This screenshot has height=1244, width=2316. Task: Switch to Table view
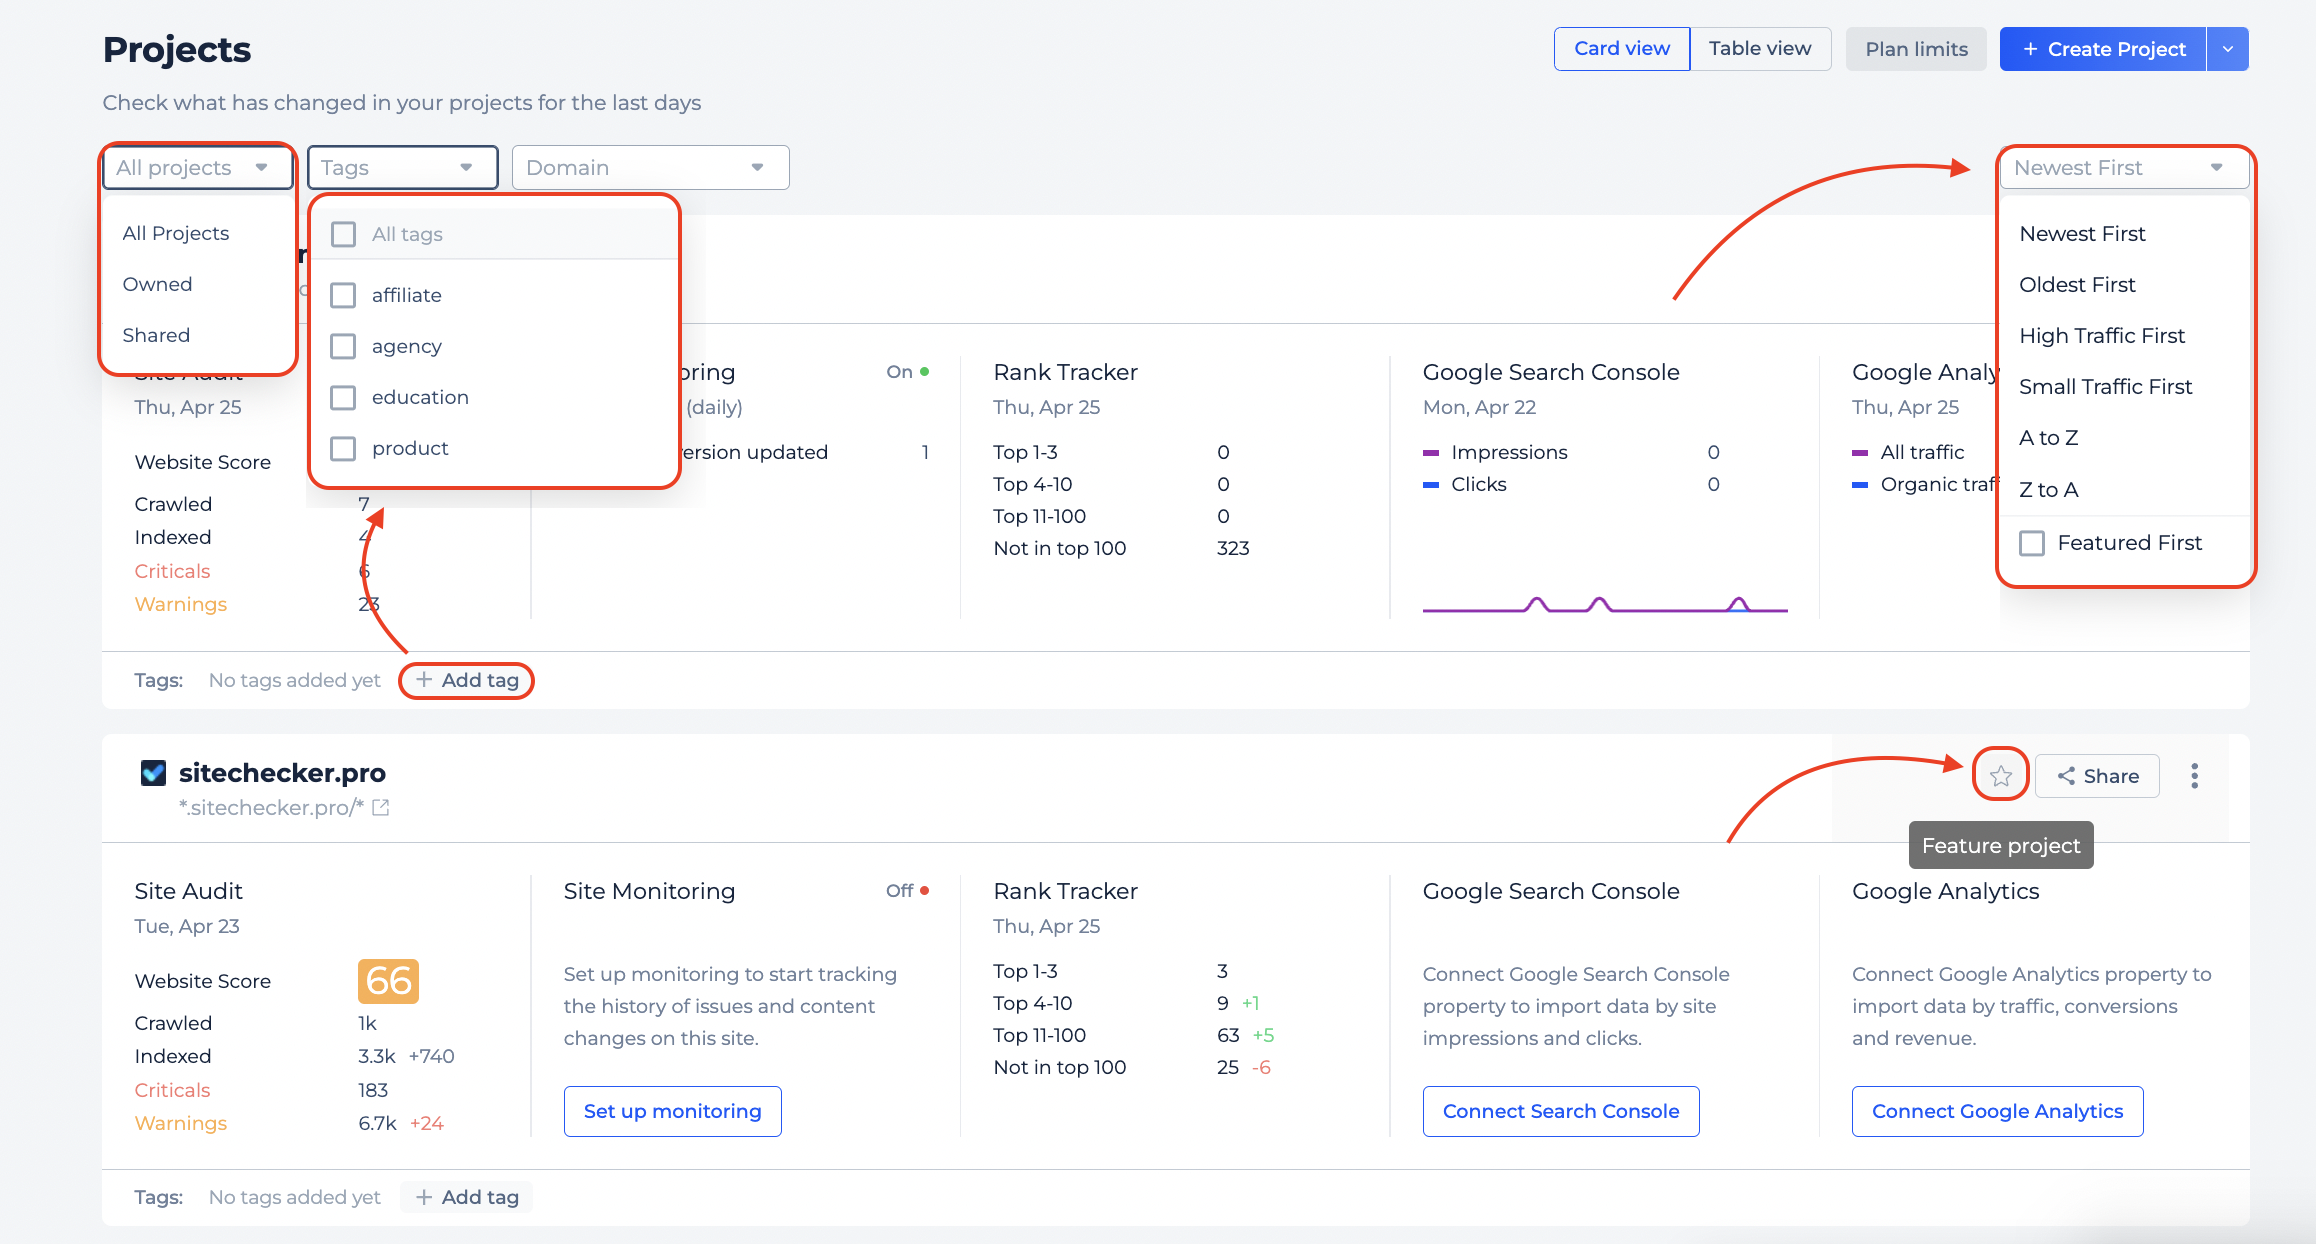point(1760,49)
